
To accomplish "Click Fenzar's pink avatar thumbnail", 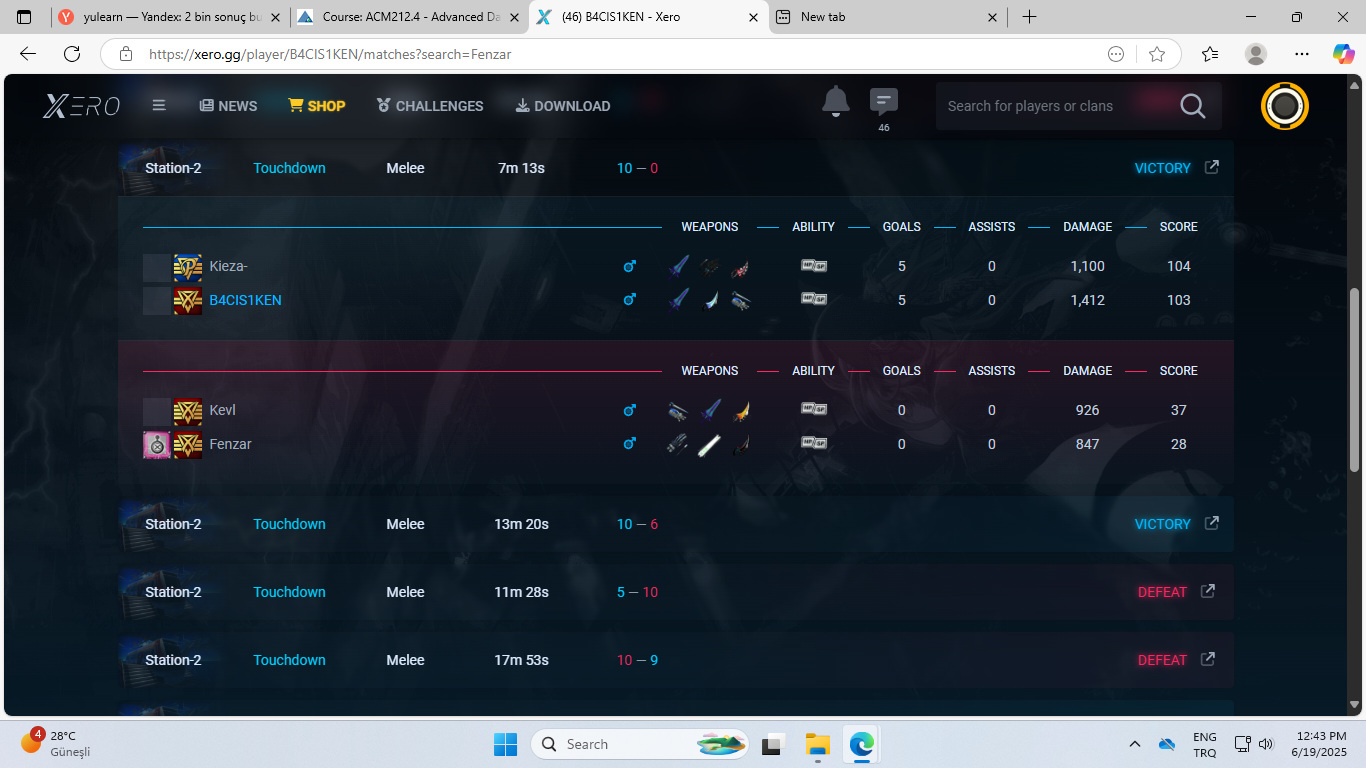I will tap(157, 444).
